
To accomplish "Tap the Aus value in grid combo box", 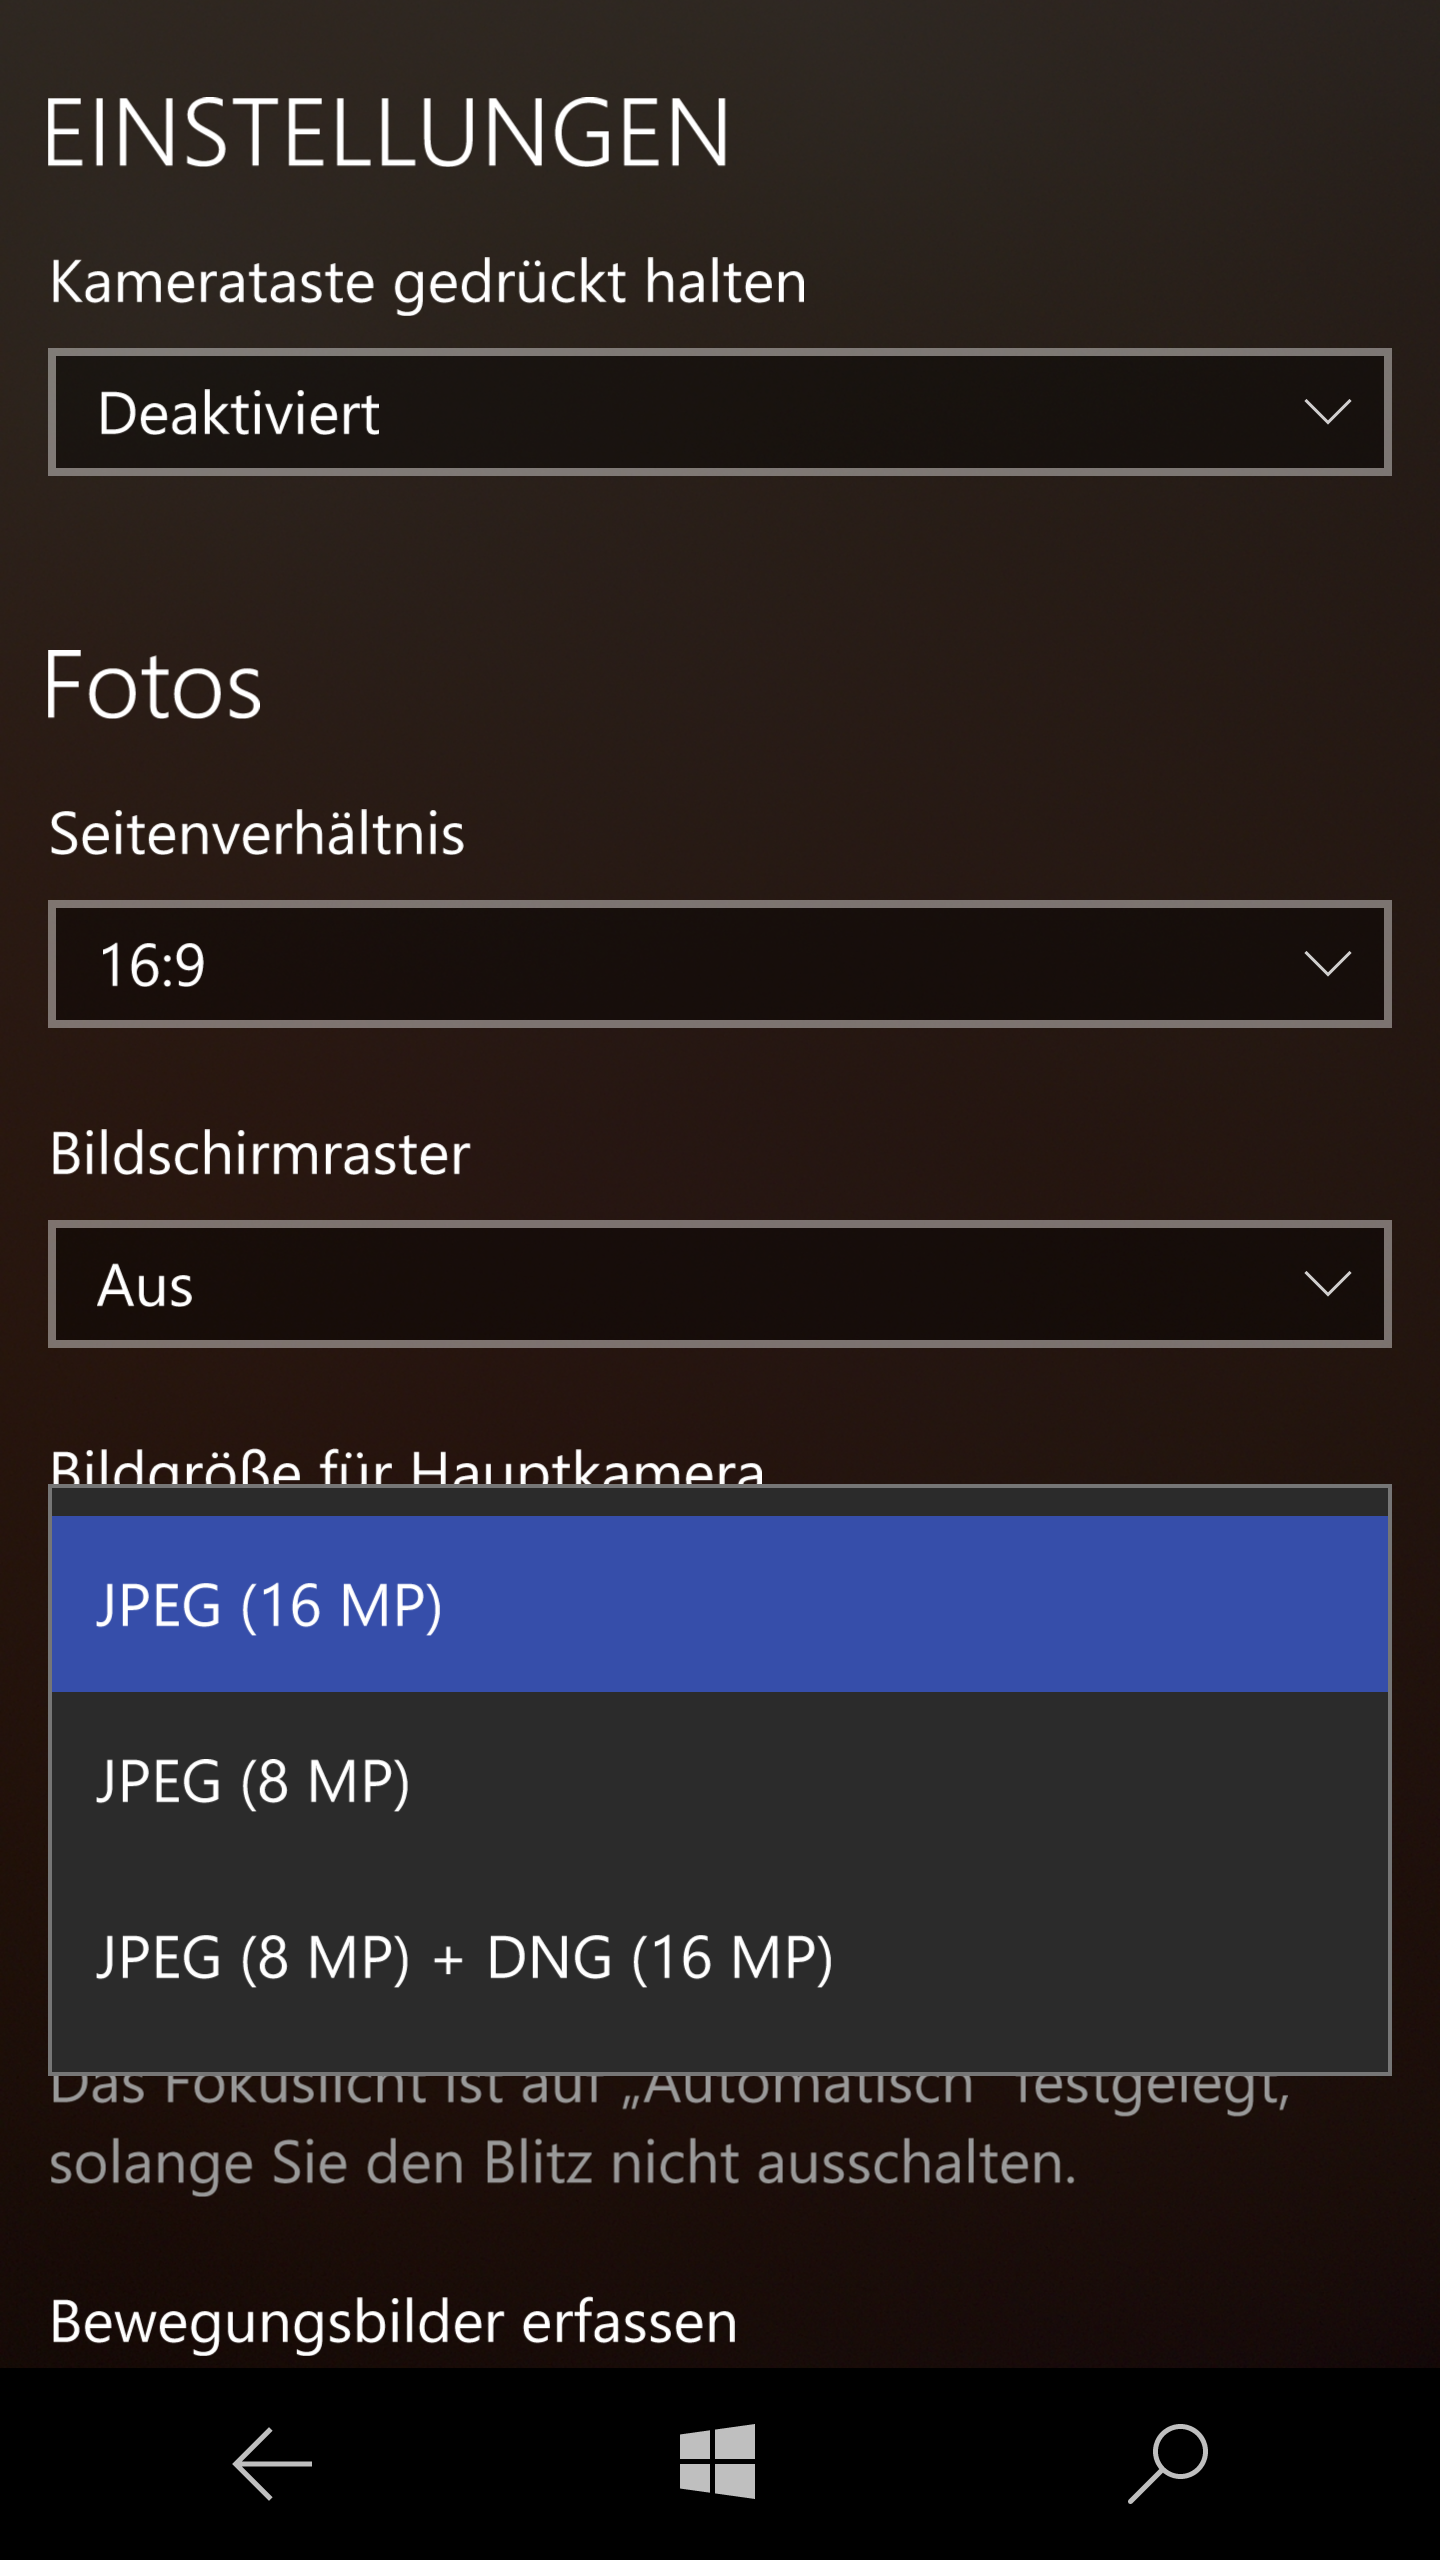I will click(x=145, y=1285).
